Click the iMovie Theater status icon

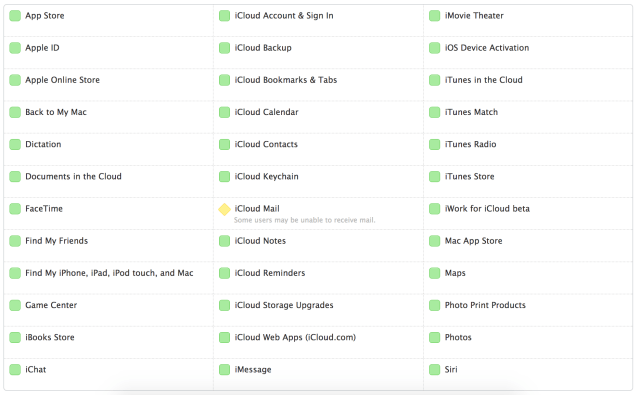point(435,16)
